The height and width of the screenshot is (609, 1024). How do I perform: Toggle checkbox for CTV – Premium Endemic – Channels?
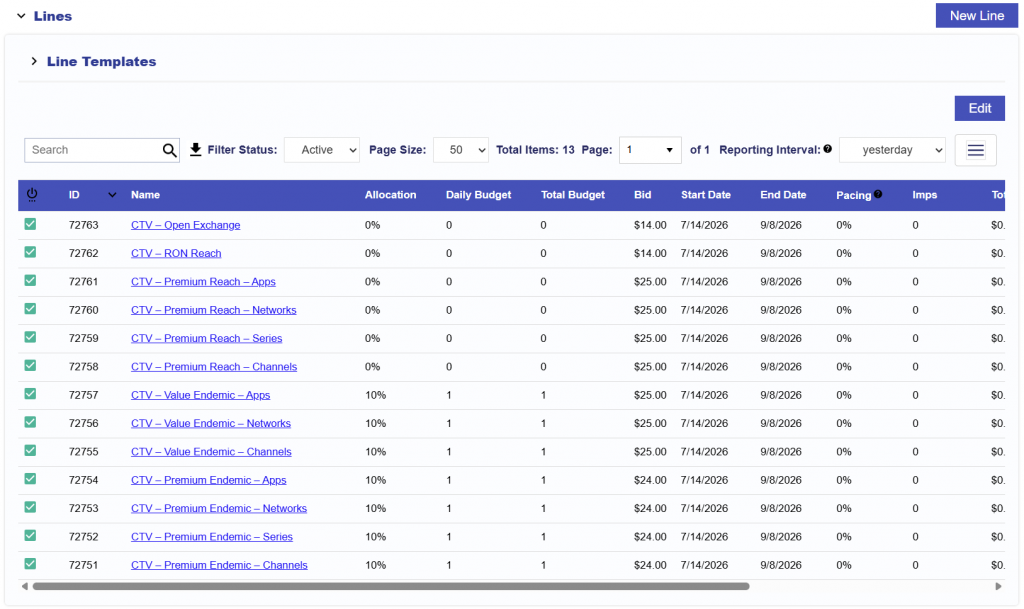(x=30, y=564)
